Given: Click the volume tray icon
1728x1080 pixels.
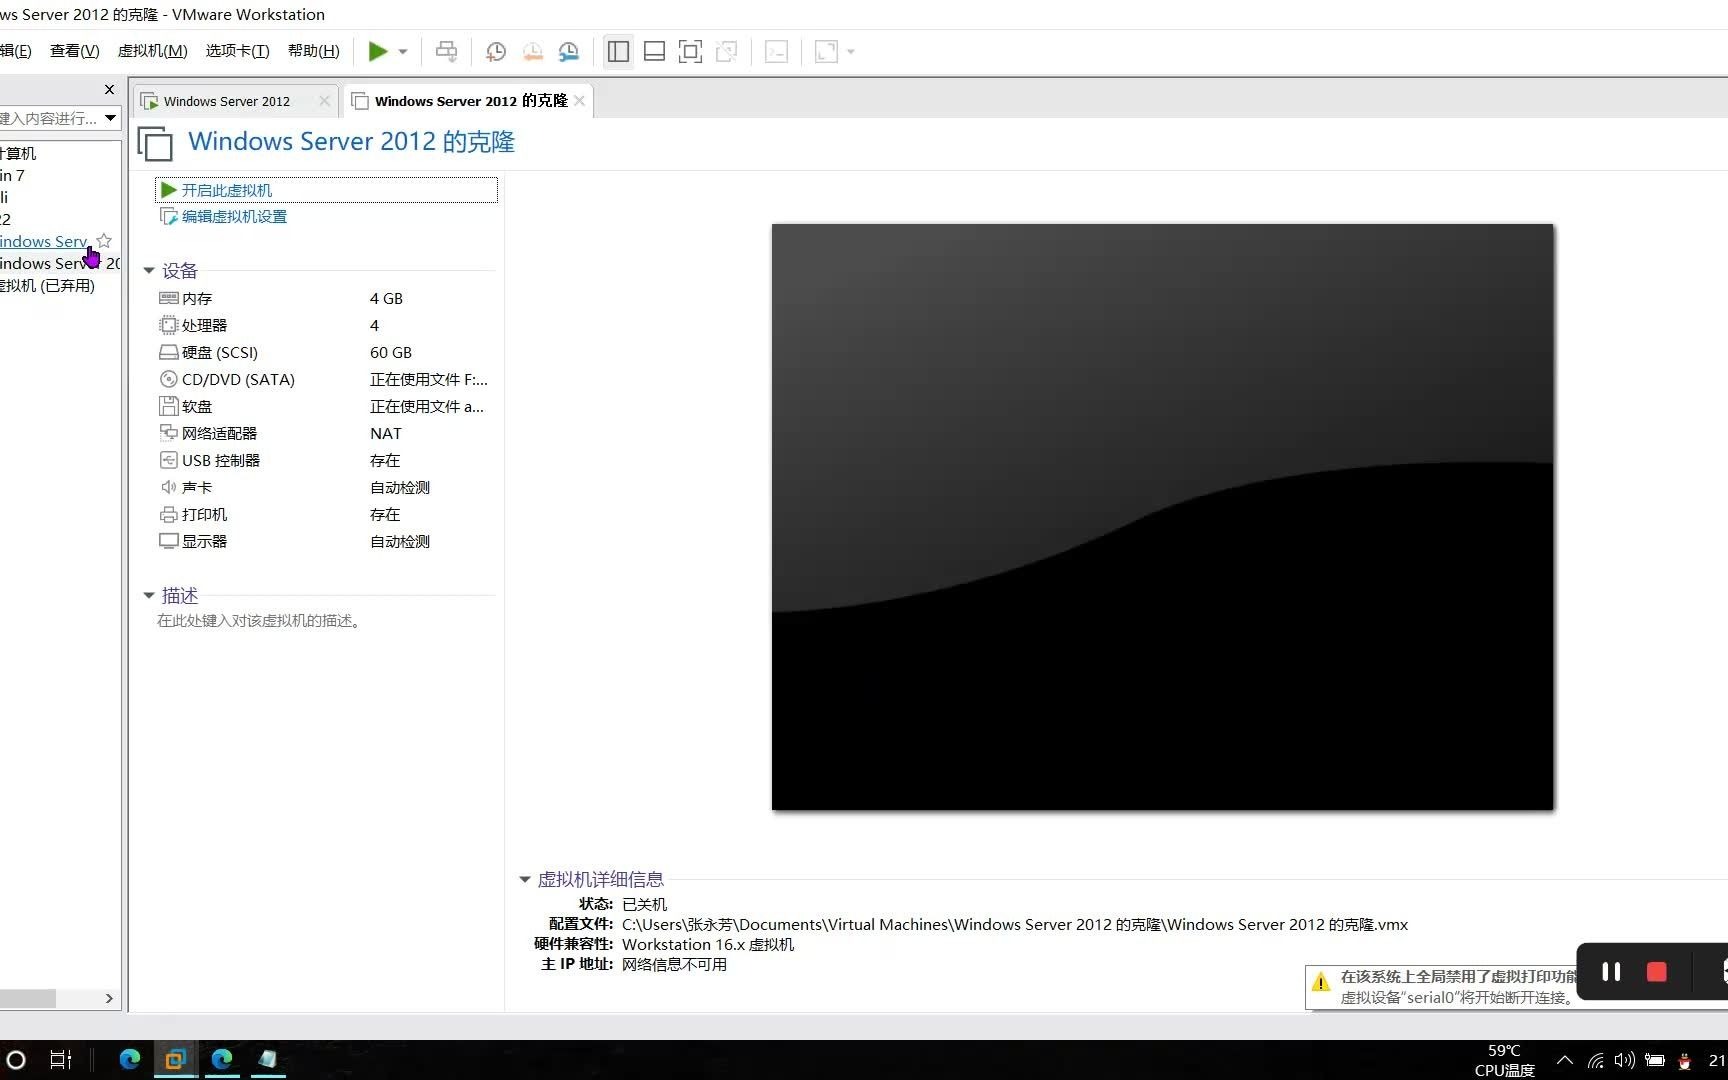Looking at the screenshot, I should point(1625,1060).
